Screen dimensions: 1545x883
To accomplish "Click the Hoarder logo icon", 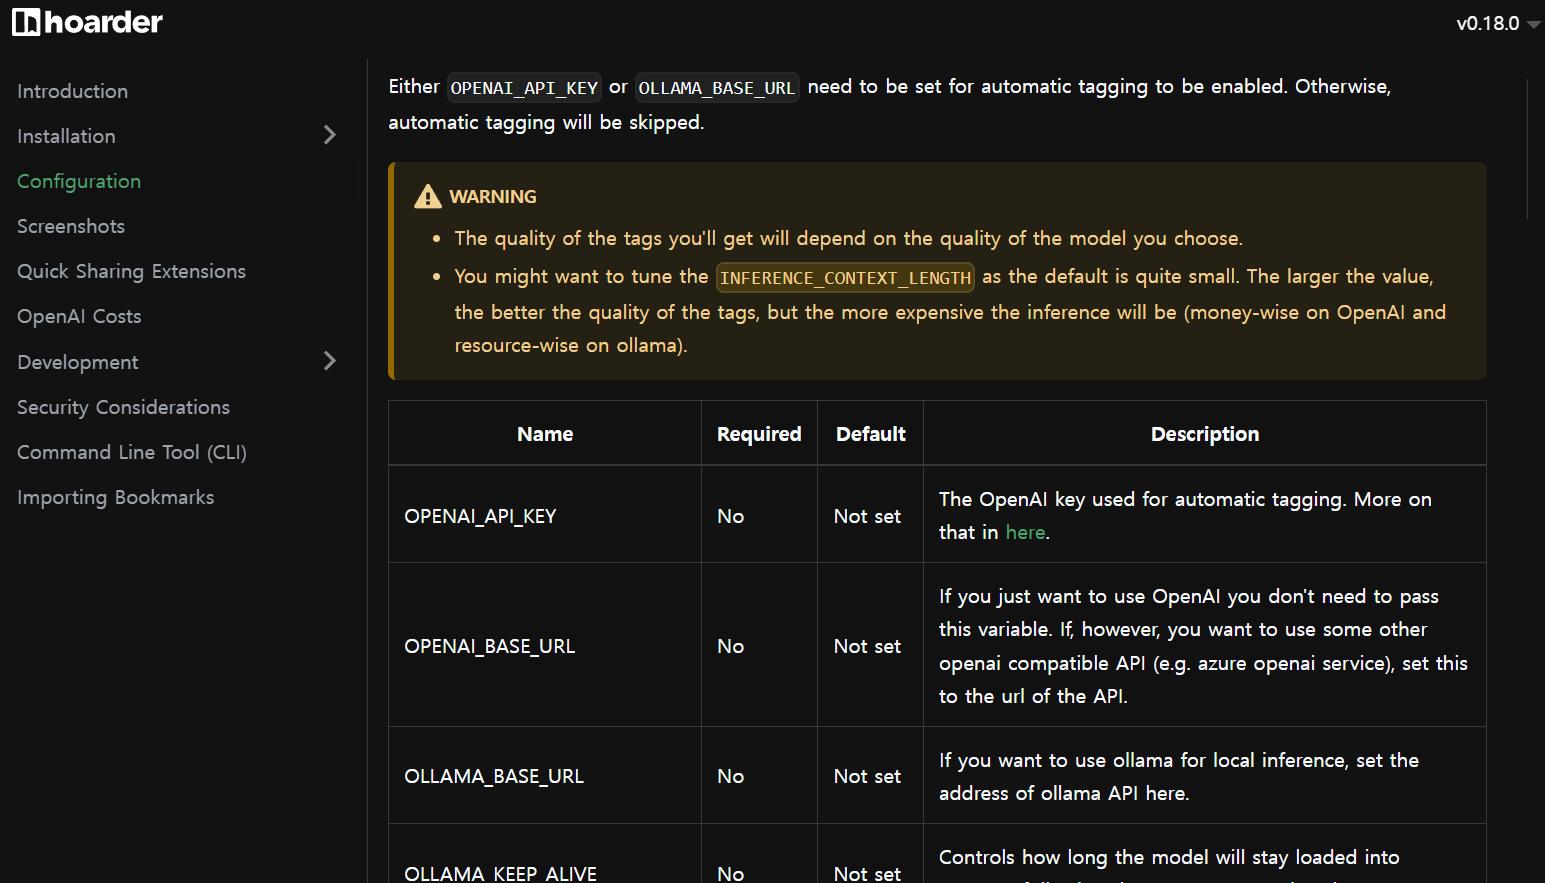I will click(x=26, y=22).
